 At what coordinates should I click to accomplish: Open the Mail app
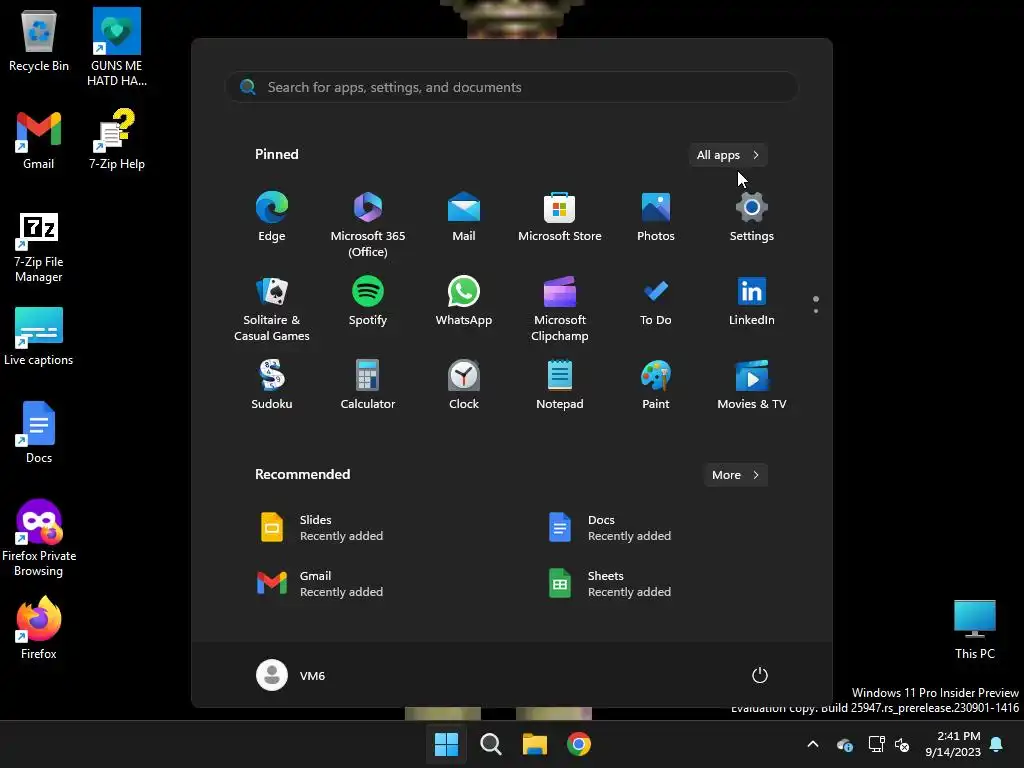(x=464, y=217)
